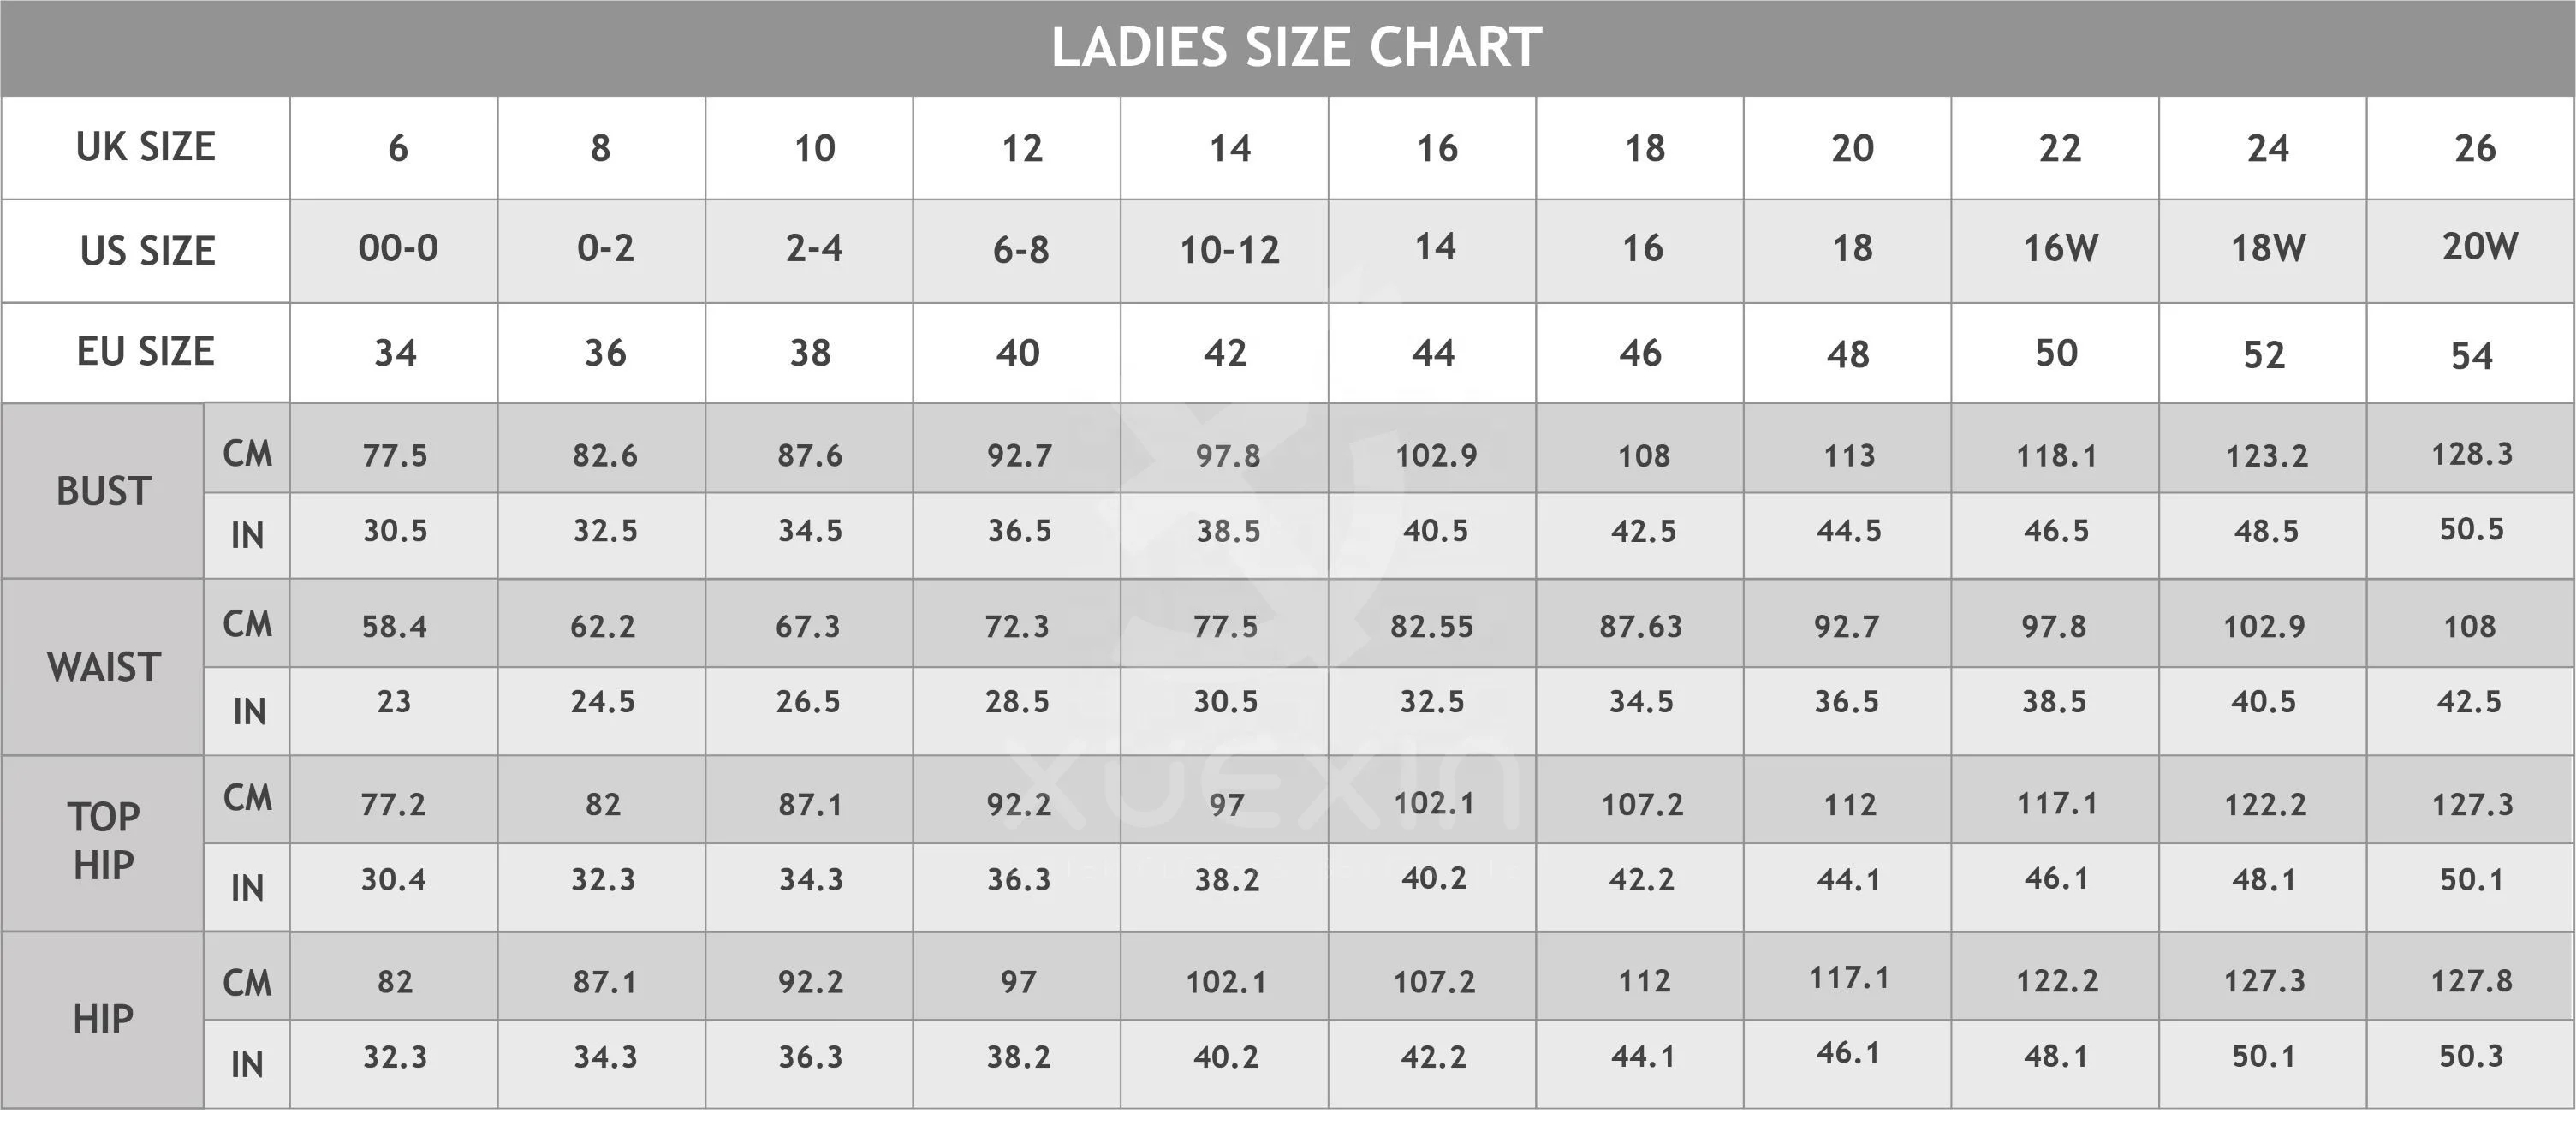Click the BUST section label
The image size is (2576, 1137).
coord(103,491)
